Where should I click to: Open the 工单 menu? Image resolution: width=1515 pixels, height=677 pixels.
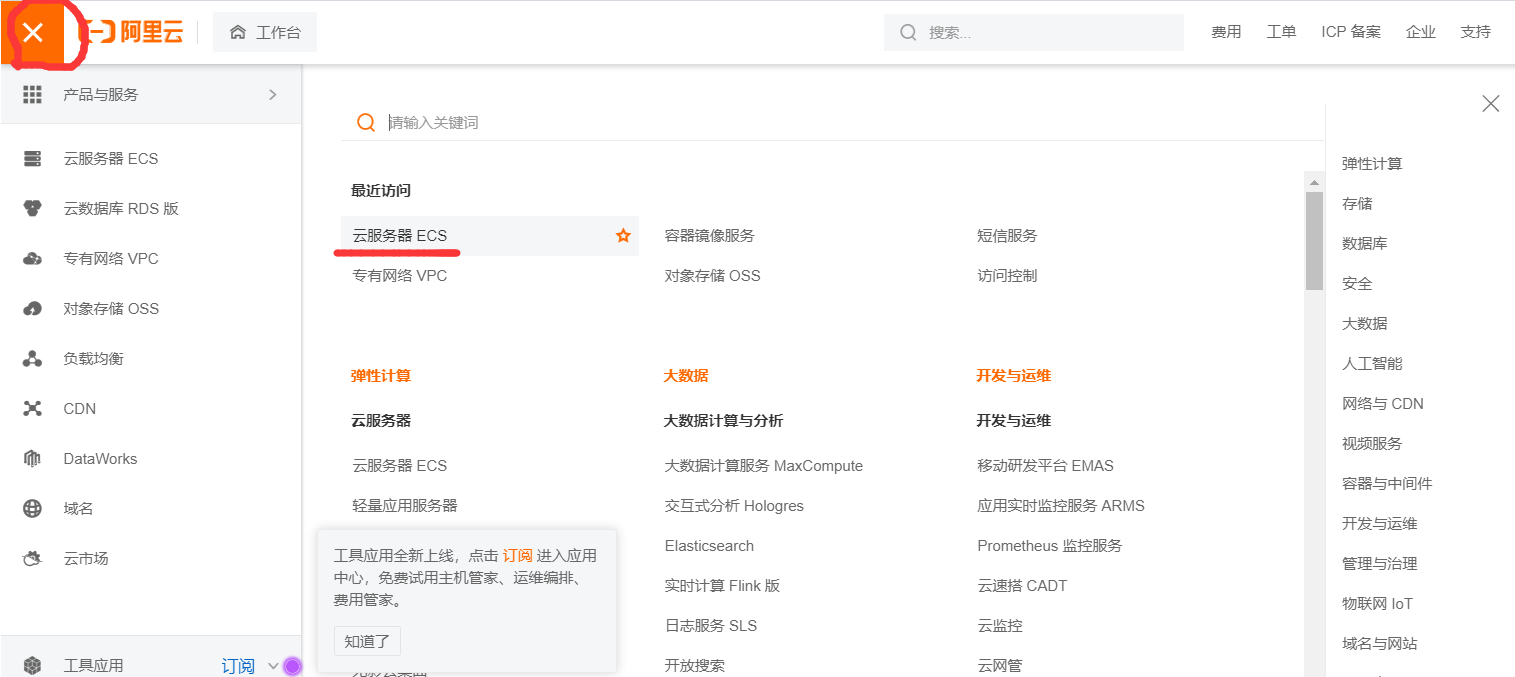1281,32
